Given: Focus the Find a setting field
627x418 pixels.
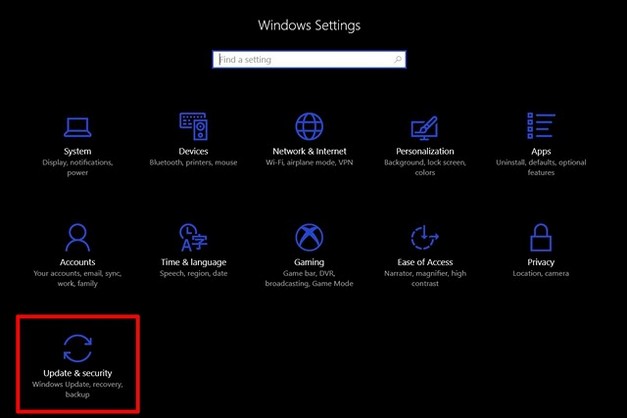Looking at the screenshot, I should [x=309, y=60].
